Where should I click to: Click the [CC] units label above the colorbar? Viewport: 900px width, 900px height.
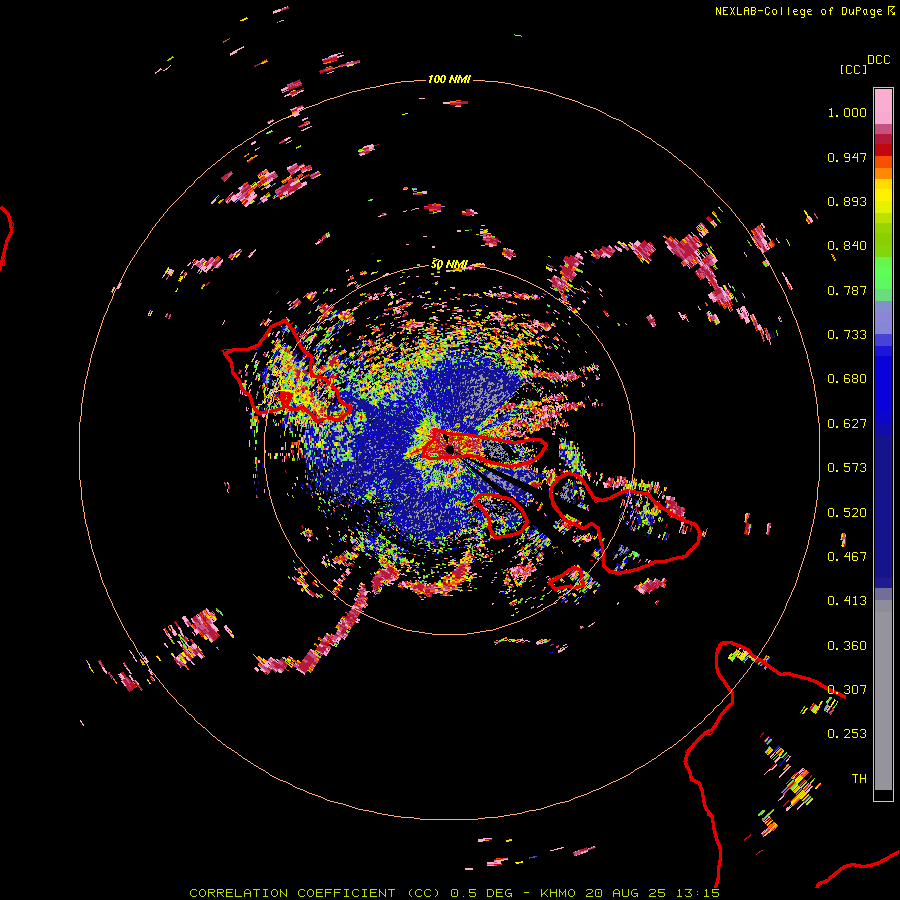pos(853,69)
